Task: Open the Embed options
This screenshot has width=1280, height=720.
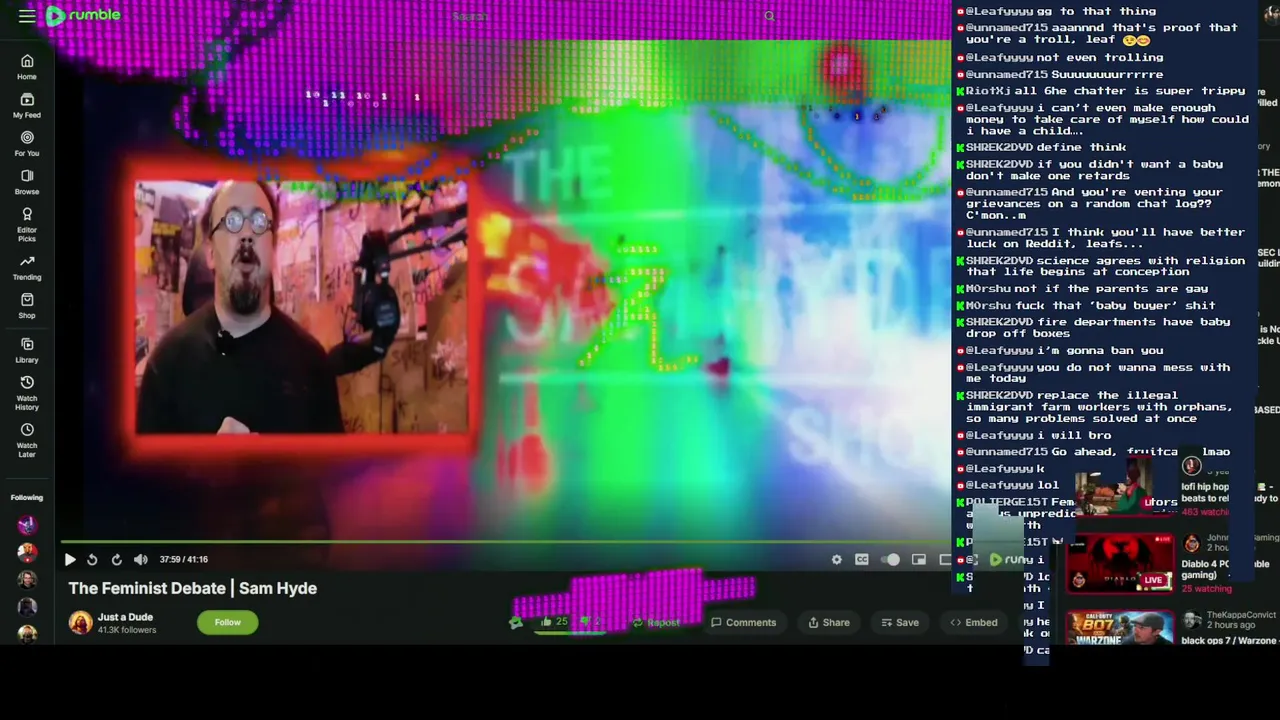Action: (x=974, y=622)
